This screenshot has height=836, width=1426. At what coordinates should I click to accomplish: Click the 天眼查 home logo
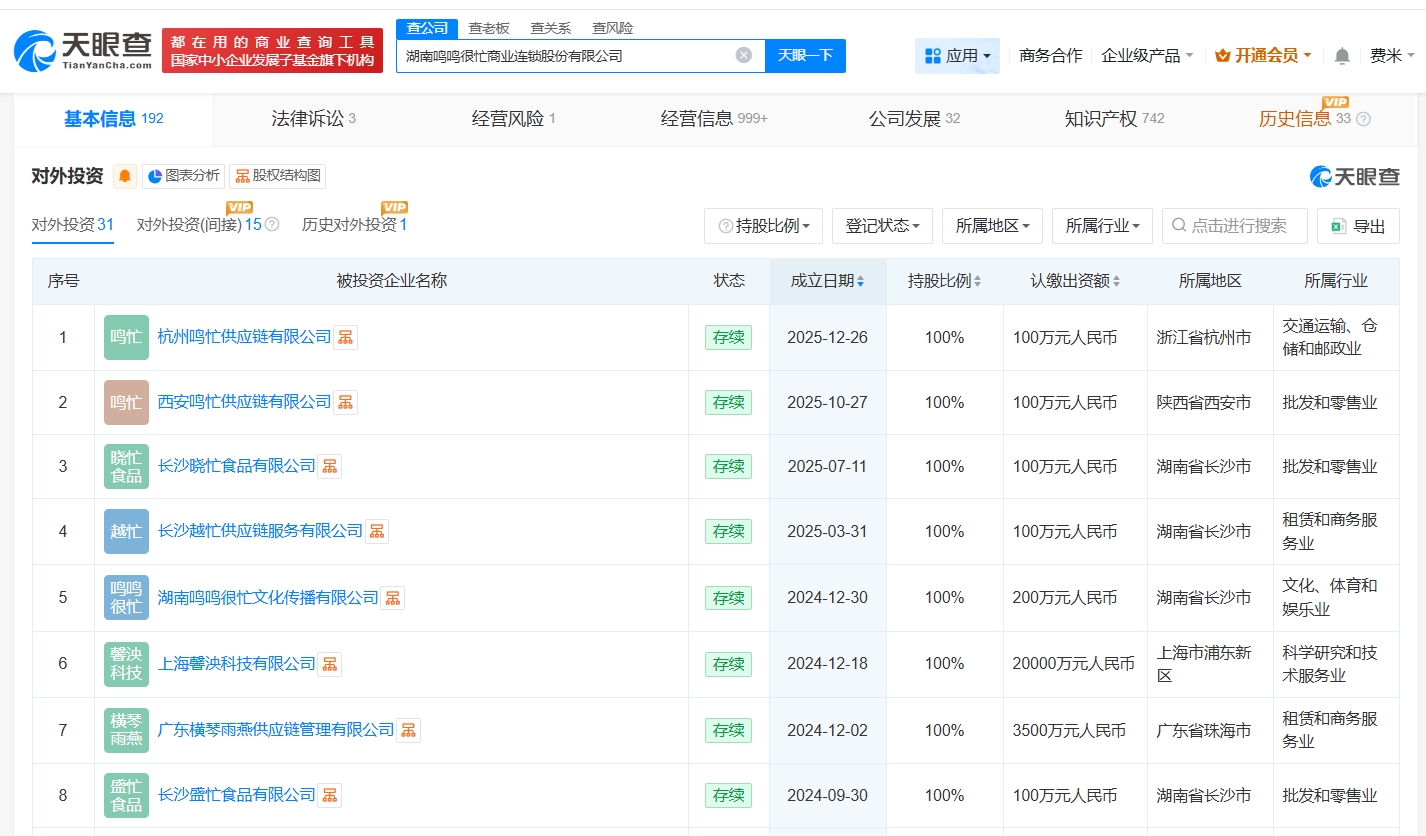[x=84, y=50]
